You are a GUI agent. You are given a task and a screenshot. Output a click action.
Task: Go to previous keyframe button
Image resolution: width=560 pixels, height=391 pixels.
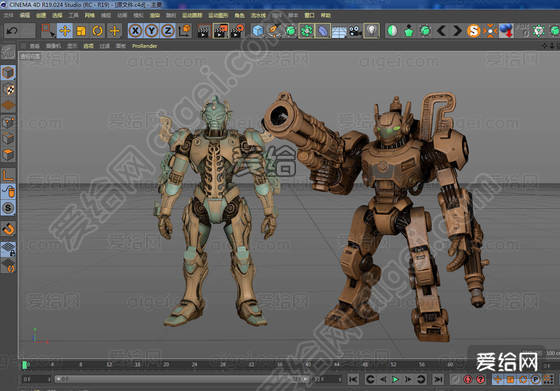(x=370, y=379)
